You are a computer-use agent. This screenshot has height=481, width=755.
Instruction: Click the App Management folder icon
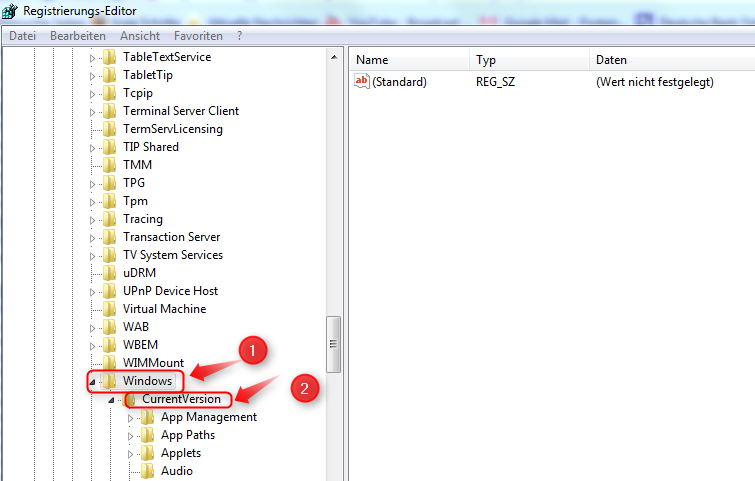(x=147, y=417)
